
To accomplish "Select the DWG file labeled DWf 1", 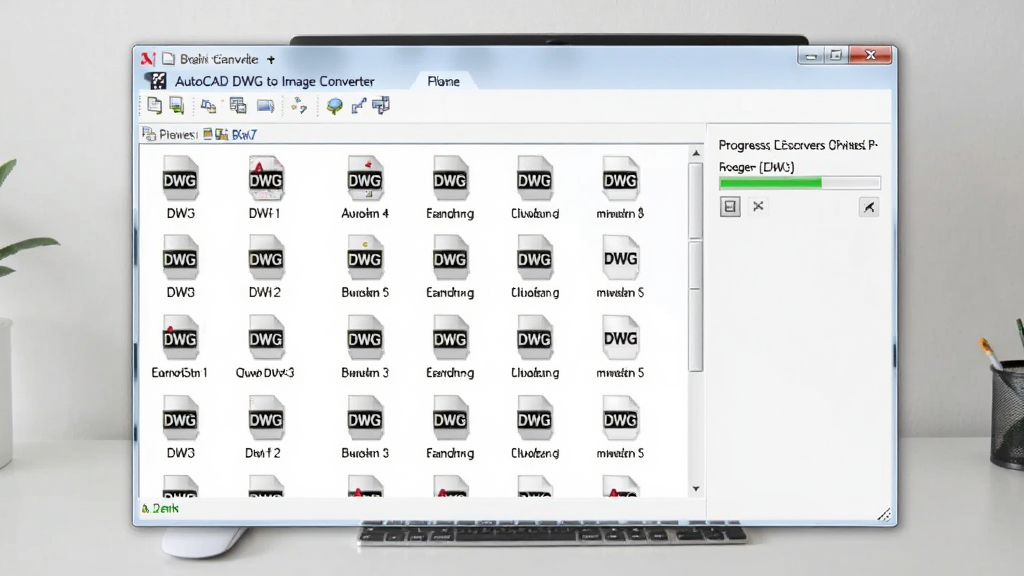I will coord(265,187).
